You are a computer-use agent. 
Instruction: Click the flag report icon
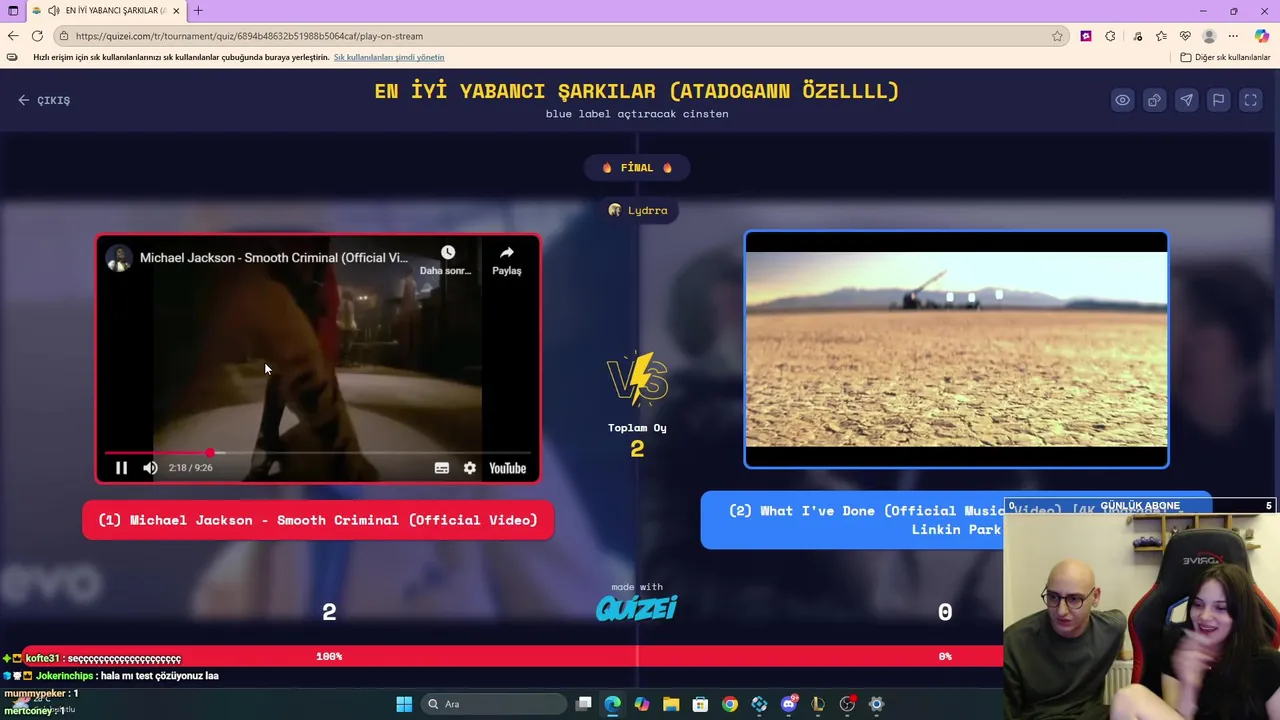point(1219,100)
